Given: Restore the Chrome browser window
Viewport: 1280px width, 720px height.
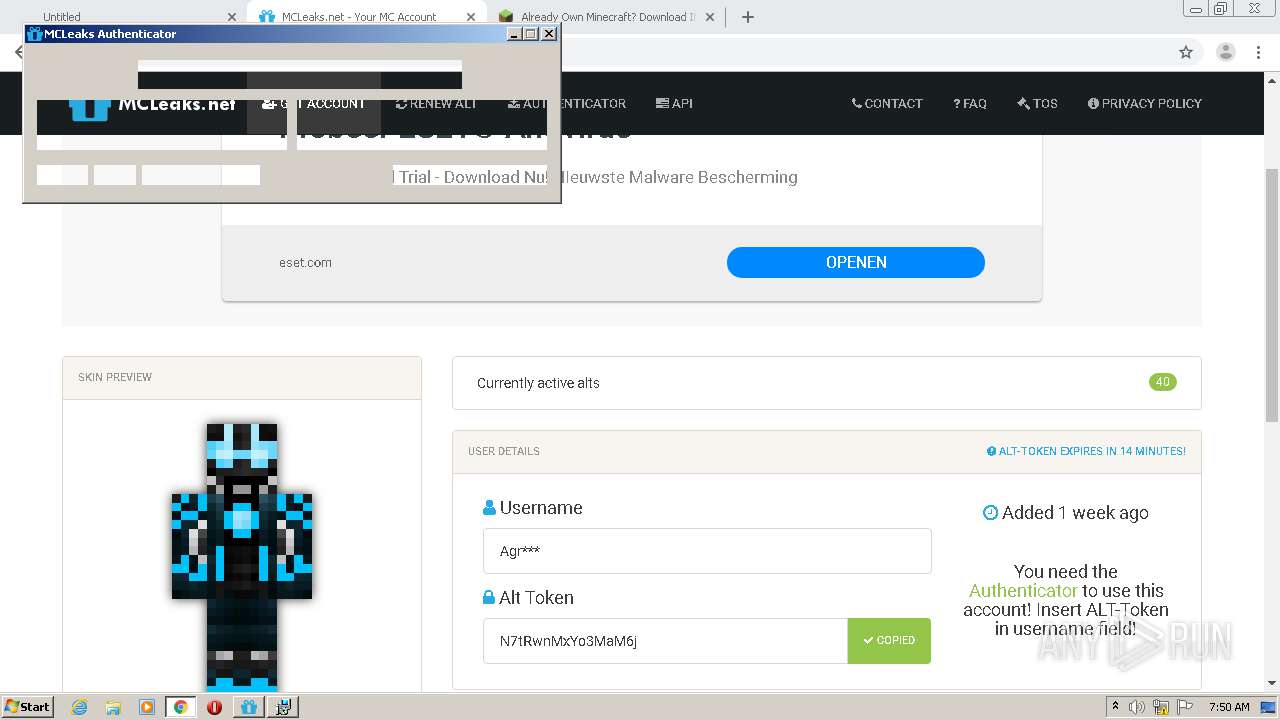Looking at the screenshot, I should click(x=1220, y=9).
